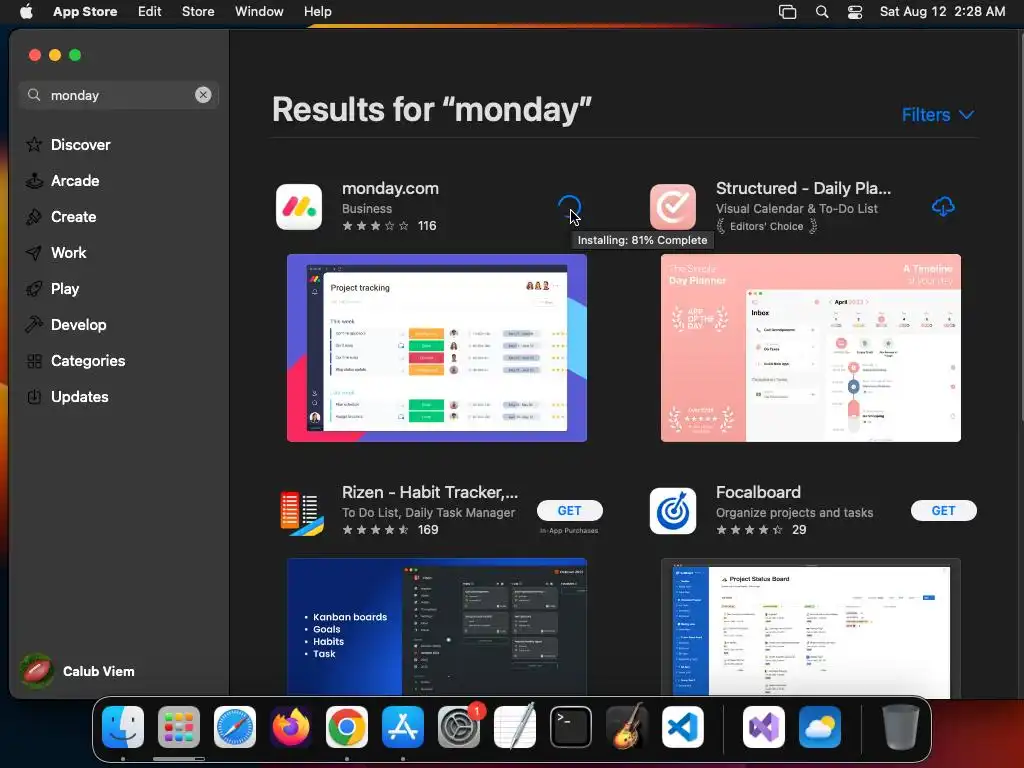Click the 169 ratings count for Rizen
The height and width of the screenshot is (768, 1024).
(428, 530)
